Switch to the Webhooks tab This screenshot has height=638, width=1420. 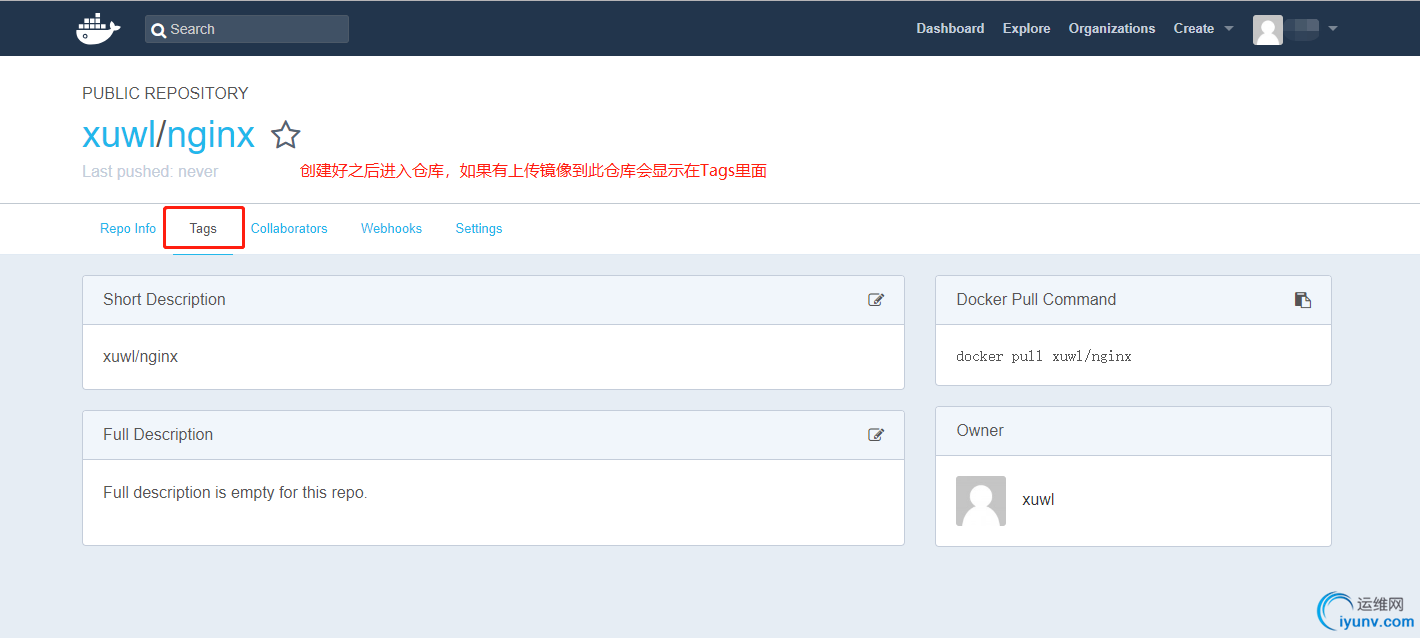pos(391,228)
